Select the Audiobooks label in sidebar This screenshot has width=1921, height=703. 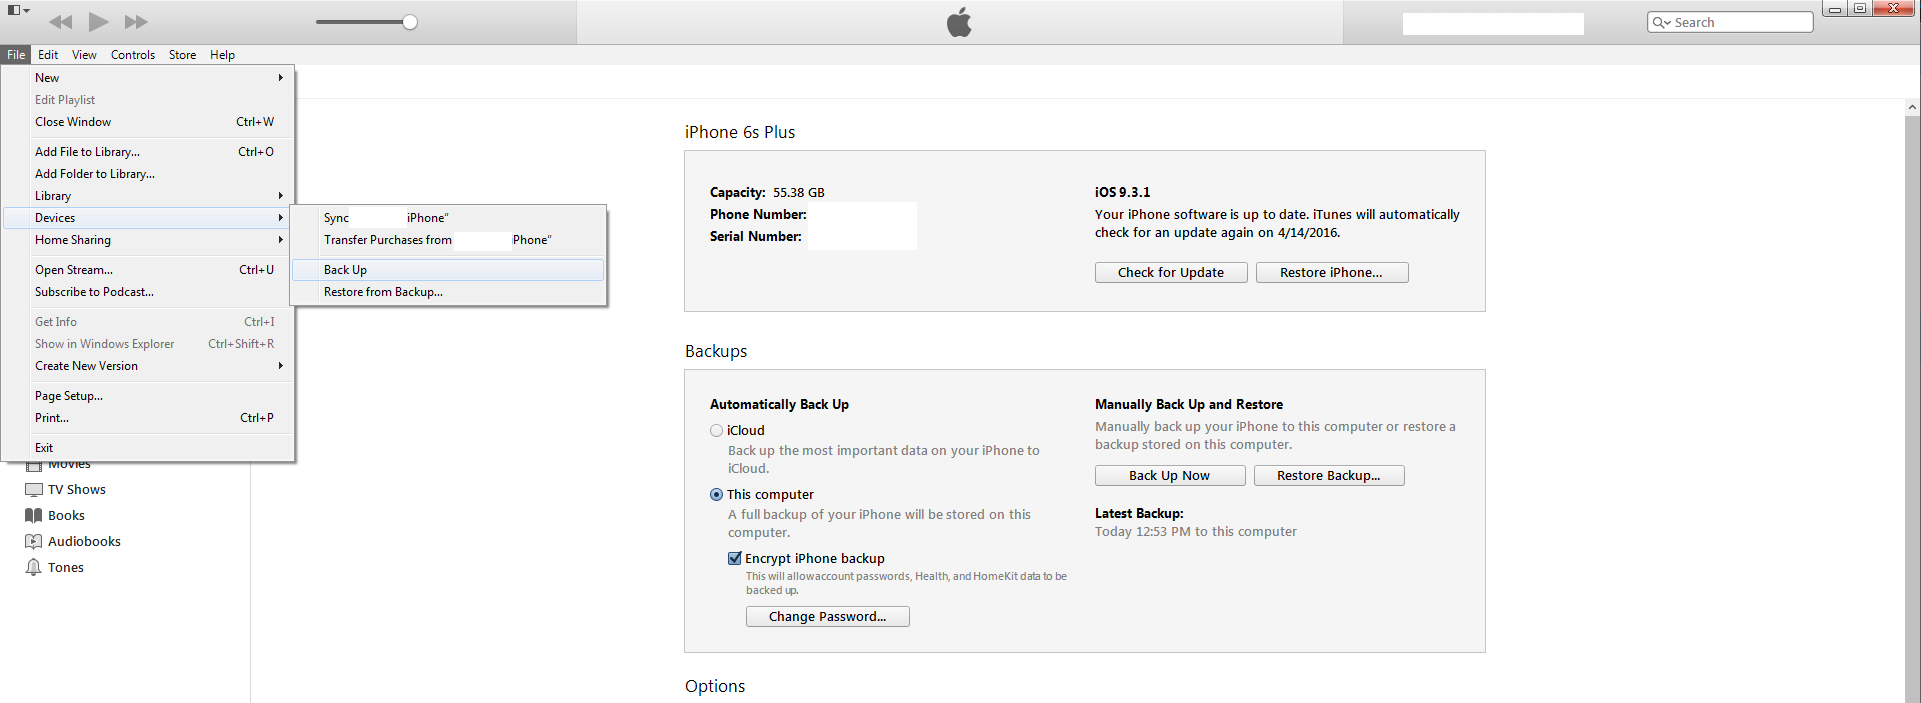point(84,542)
